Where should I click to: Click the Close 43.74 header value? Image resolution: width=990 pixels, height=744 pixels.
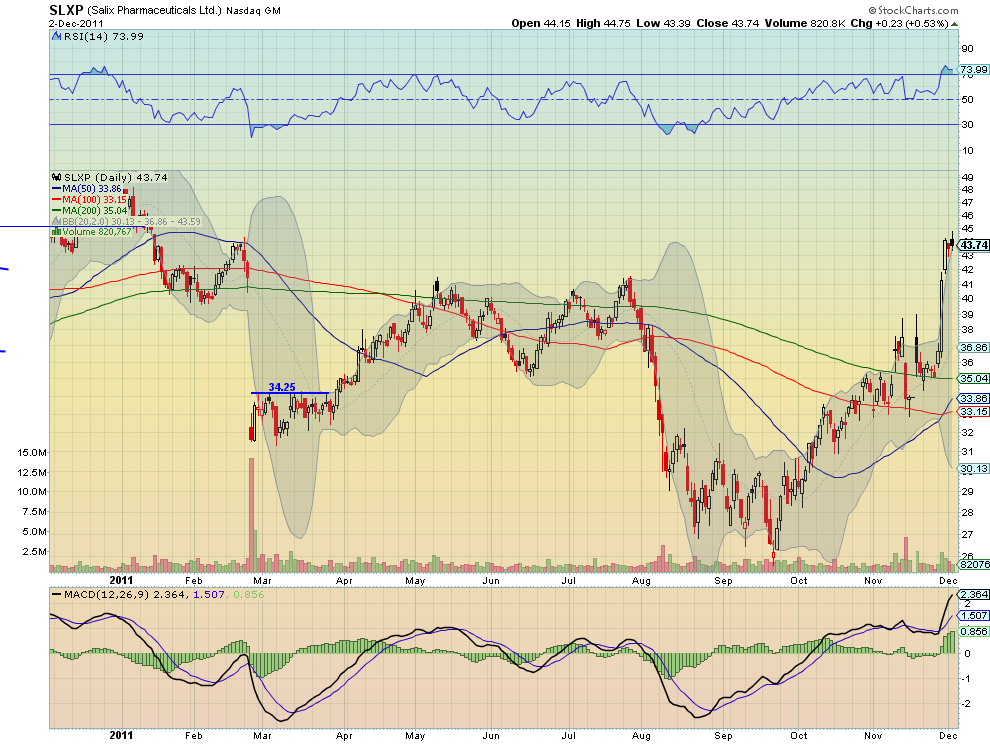coord(727,23)
